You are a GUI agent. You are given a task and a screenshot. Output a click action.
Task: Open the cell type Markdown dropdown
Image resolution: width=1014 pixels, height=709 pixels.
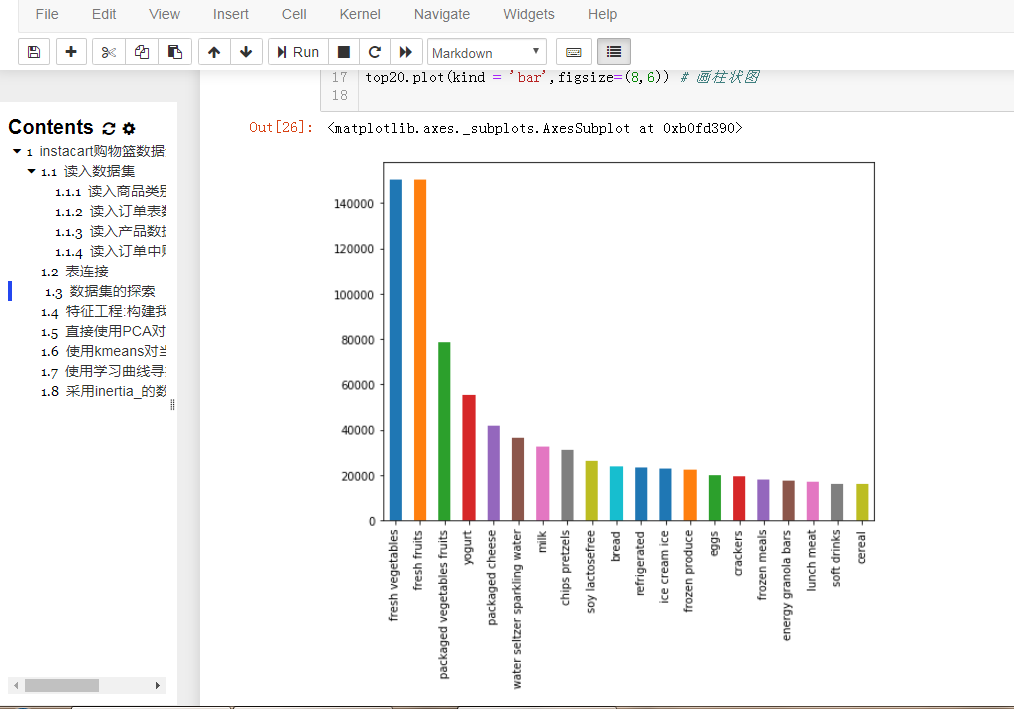(486, 52)
